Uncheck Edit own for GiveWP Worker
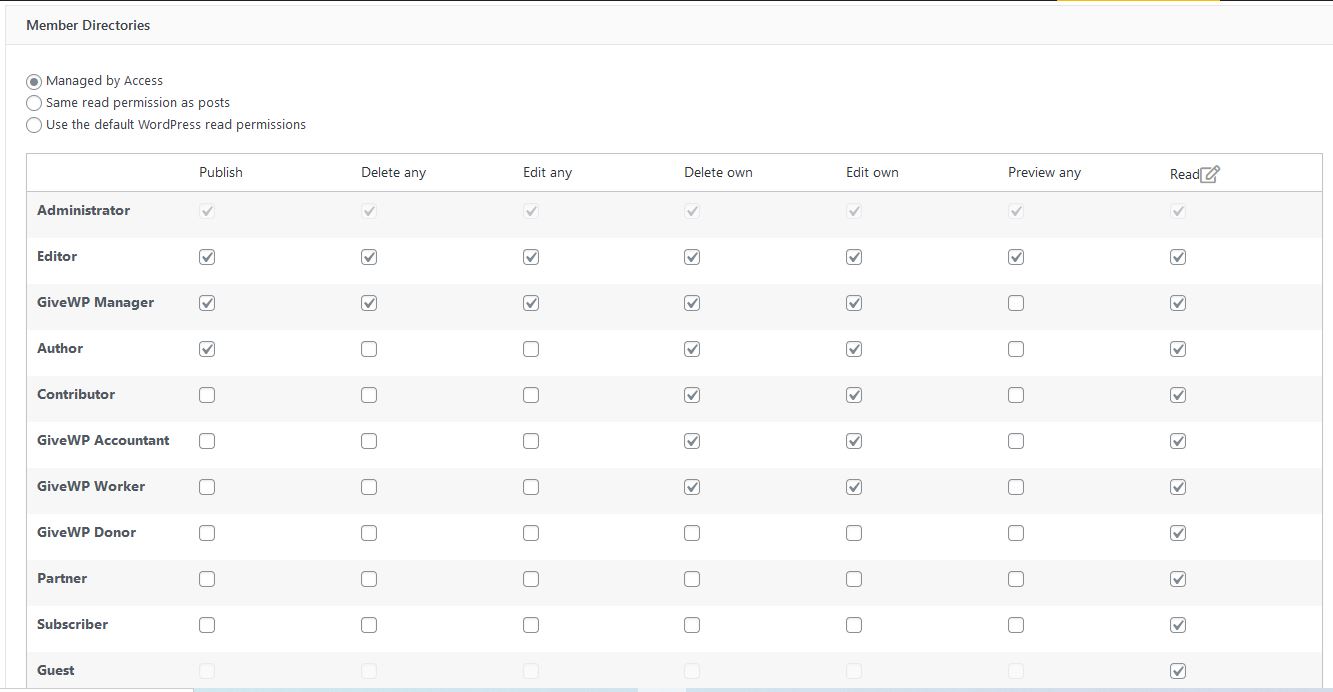 pyautogui.click(x=854, y=487)
